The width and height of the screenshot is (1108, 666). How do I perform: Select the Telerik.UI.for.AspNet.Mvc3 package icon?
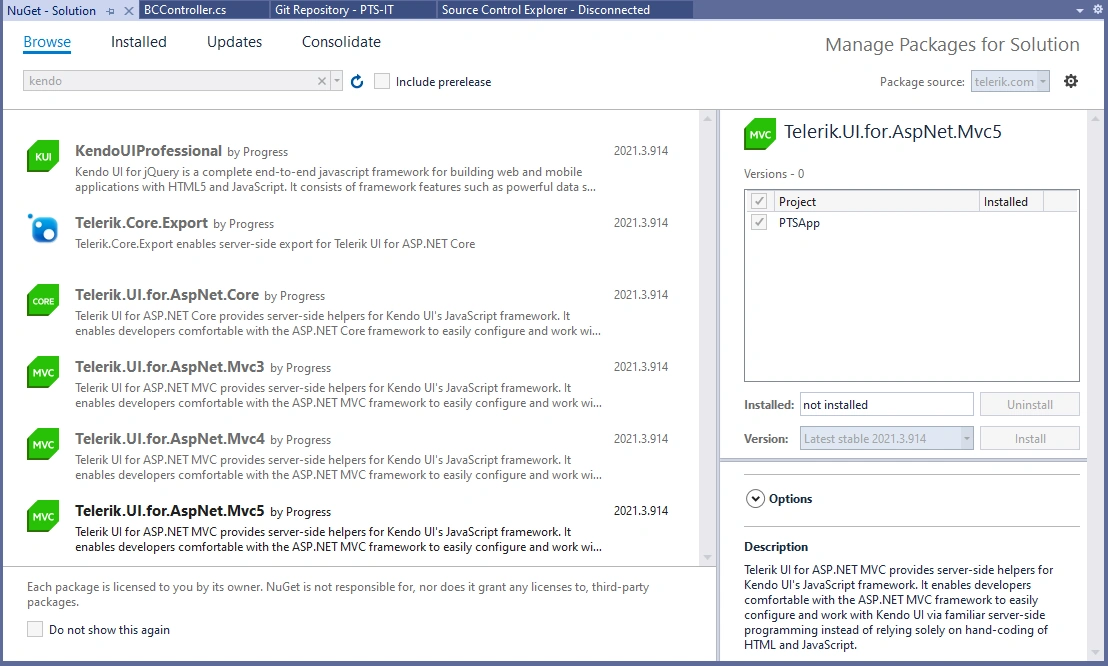43,373
